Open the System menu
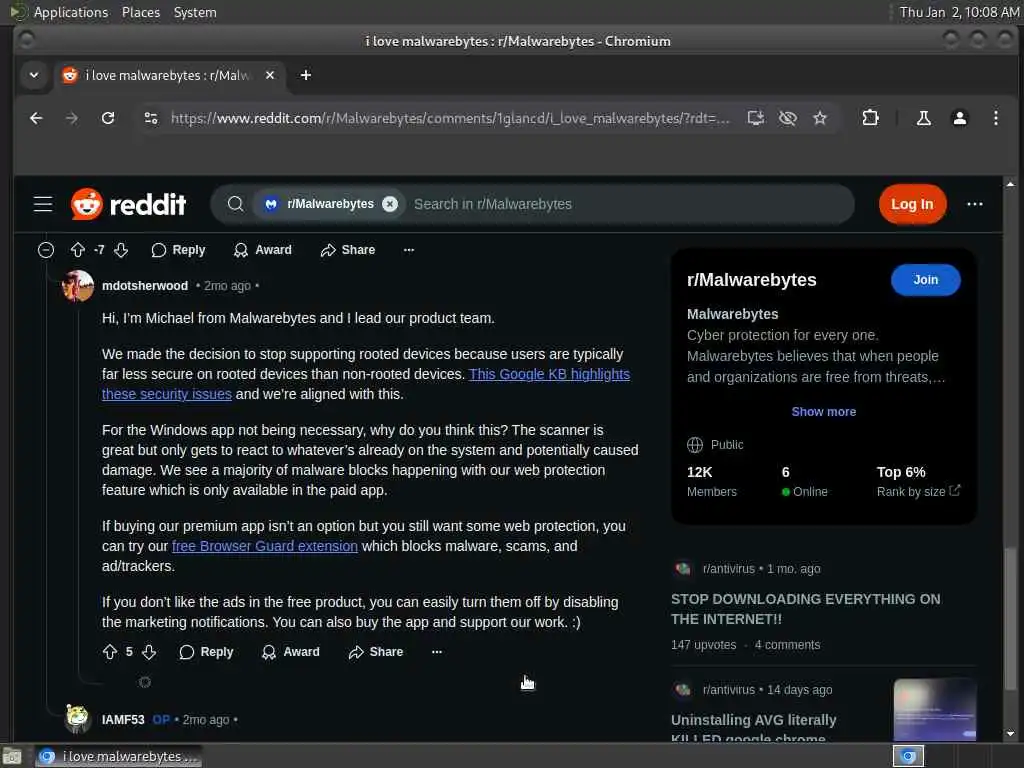 pyautogui.click(x=195, y=12)
